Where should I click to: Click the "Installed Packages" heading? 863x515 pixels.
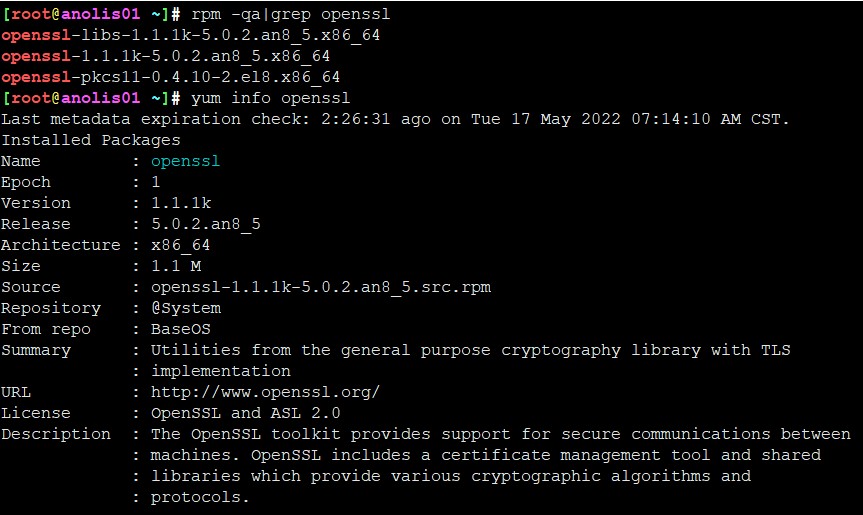point(90,140)
